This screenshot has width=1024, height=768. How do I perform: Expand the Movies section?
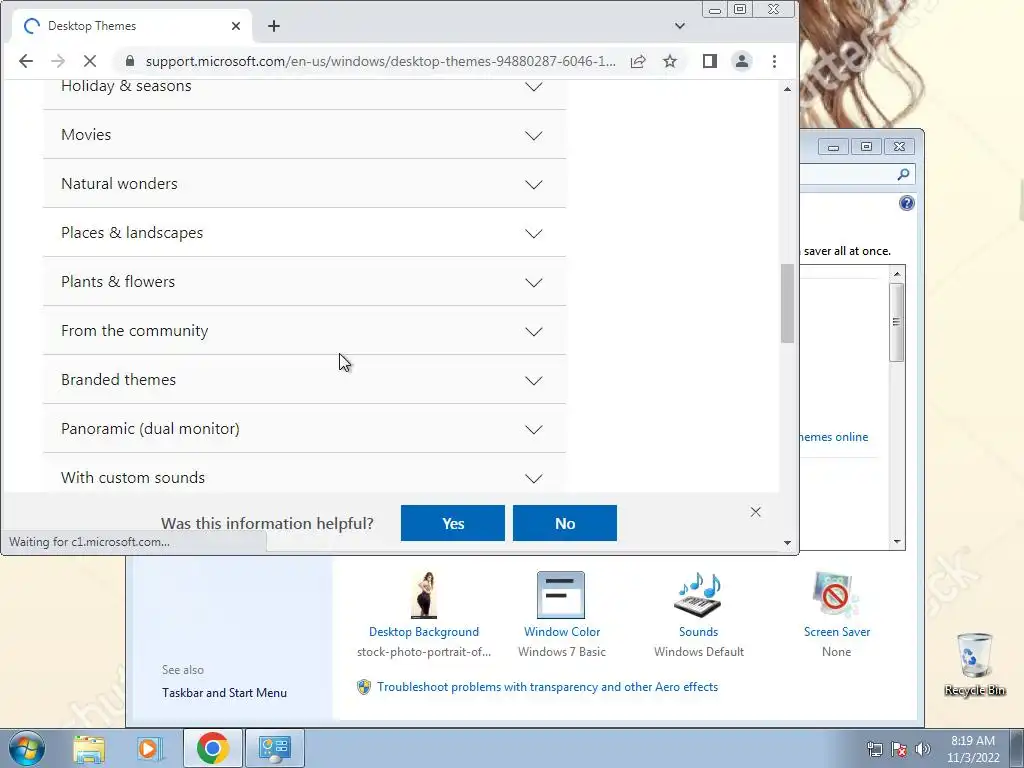(304, 135)
